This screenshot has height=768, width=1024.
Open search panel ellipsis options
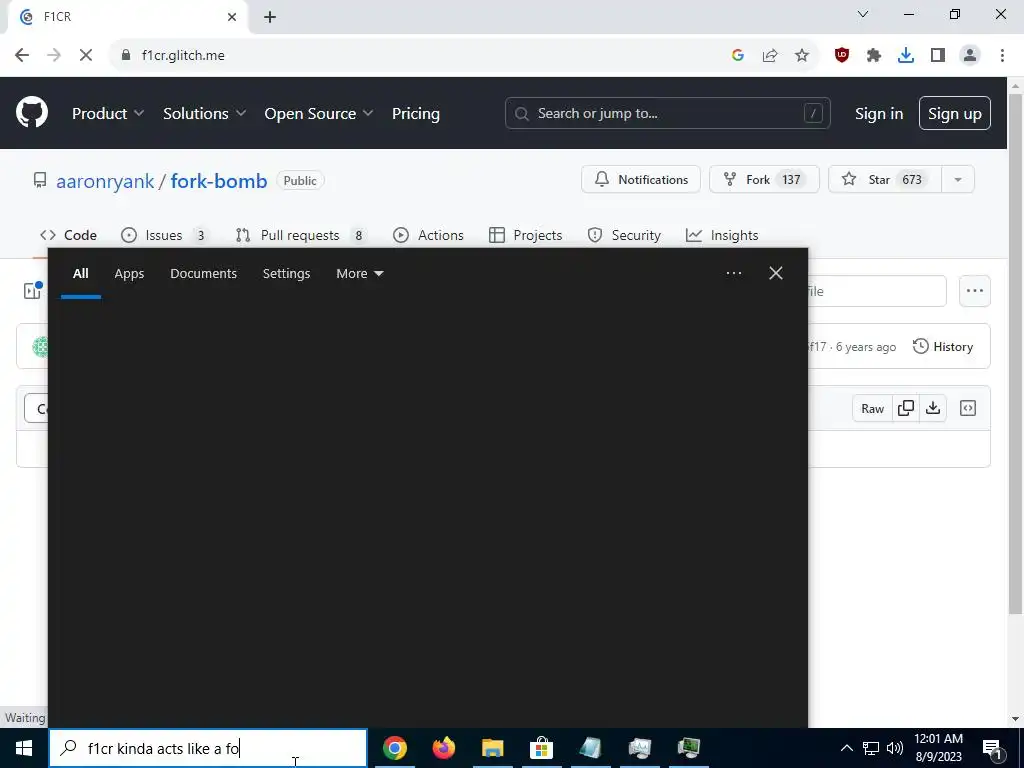coord(733,273)
